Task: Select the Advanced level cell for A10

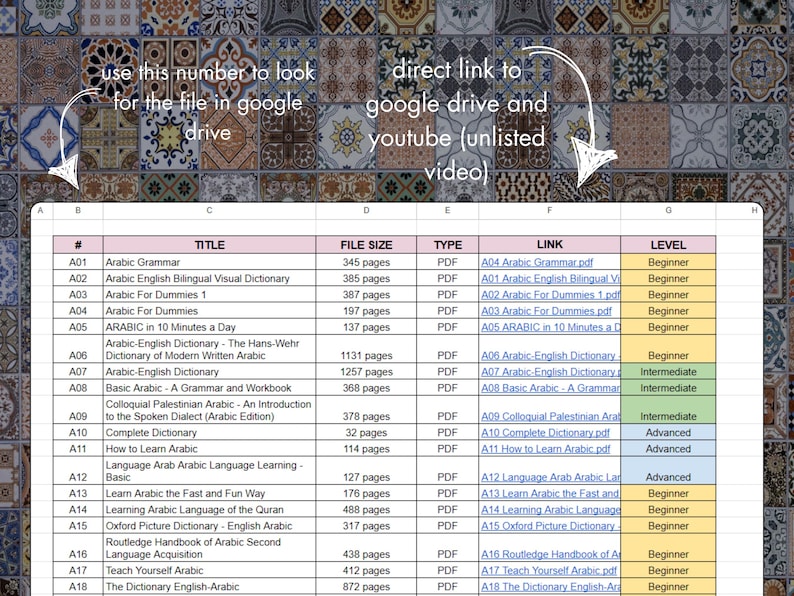Action: coord(668,432)
